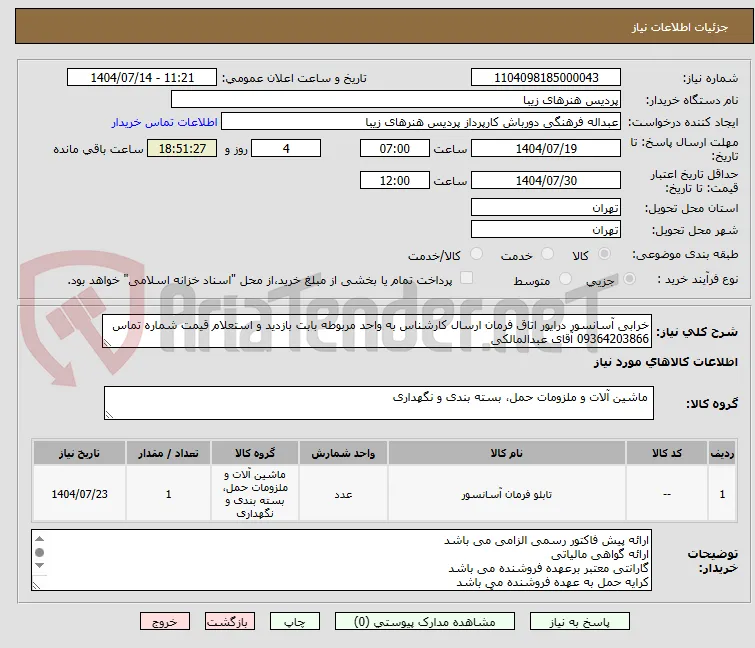The width and height of the screenshot is (755, 648).
Task: Click the جزئیات اطلاعات نیاز header title
Action: click(679, 27)
